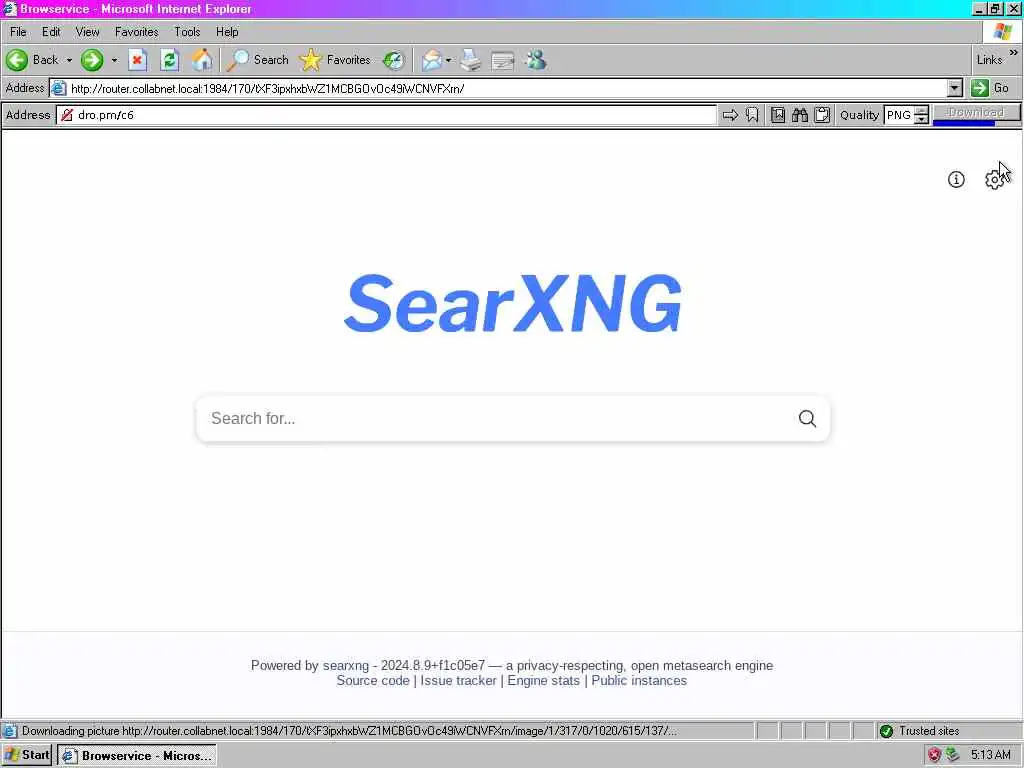This screenshot has height=768, width=1024.
Task: Click the Edit page toolbar icon
Action: point(502,61)
